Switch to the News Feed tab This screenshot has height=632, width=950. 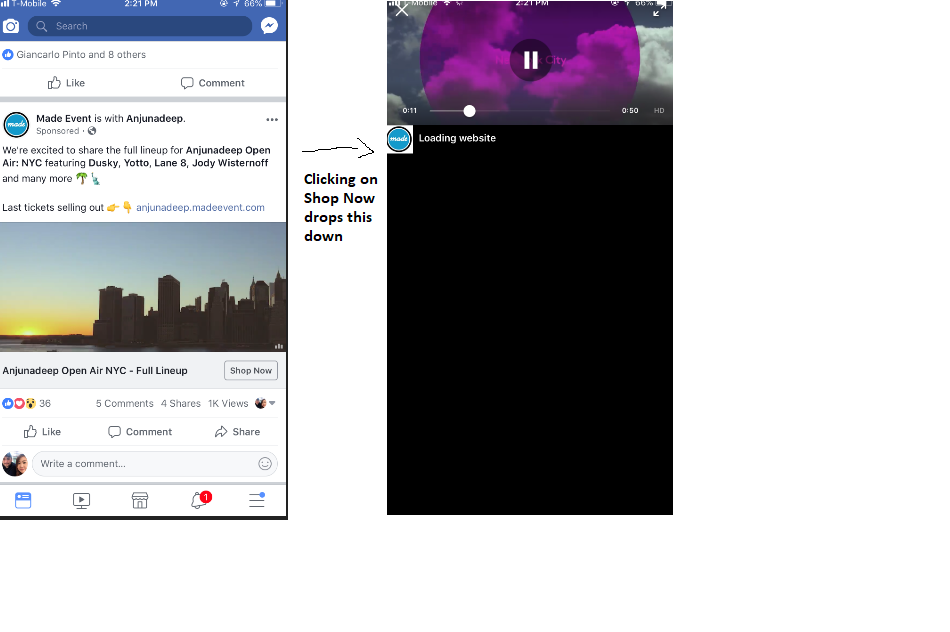click(23, 501)
